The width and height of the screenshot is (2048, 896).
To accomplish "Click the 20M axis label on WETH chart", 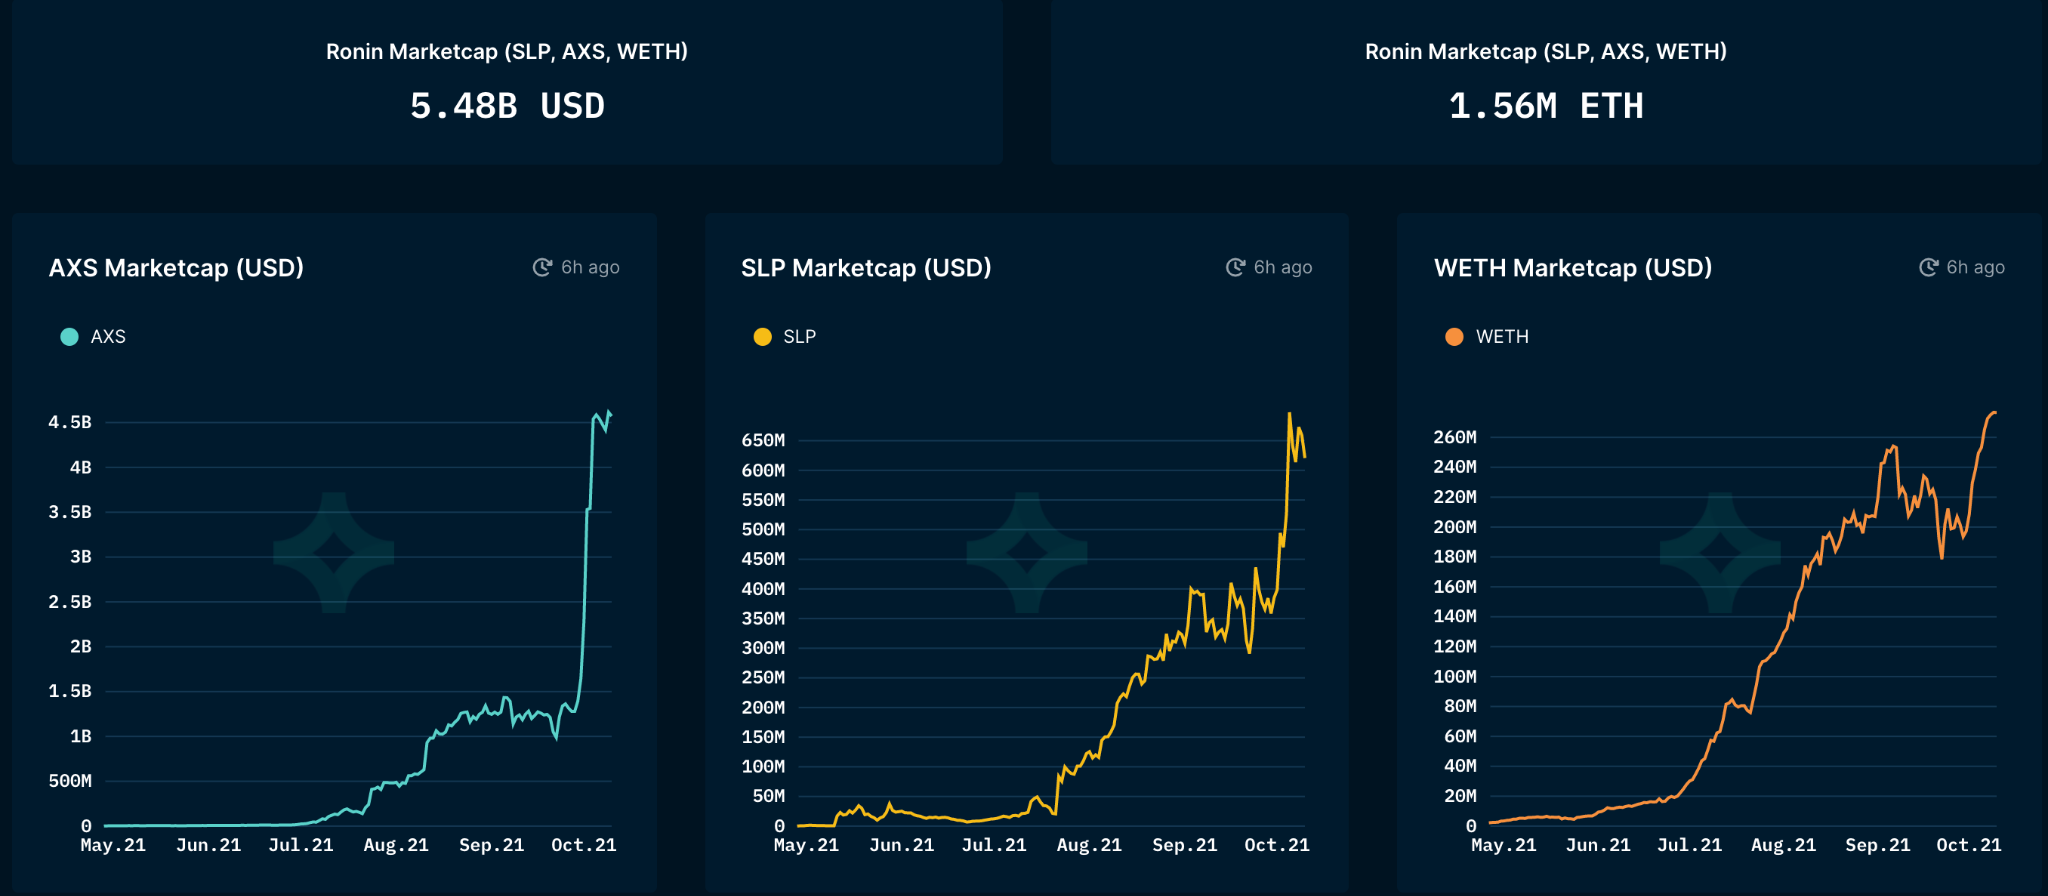I will [x=1460, y=796].
